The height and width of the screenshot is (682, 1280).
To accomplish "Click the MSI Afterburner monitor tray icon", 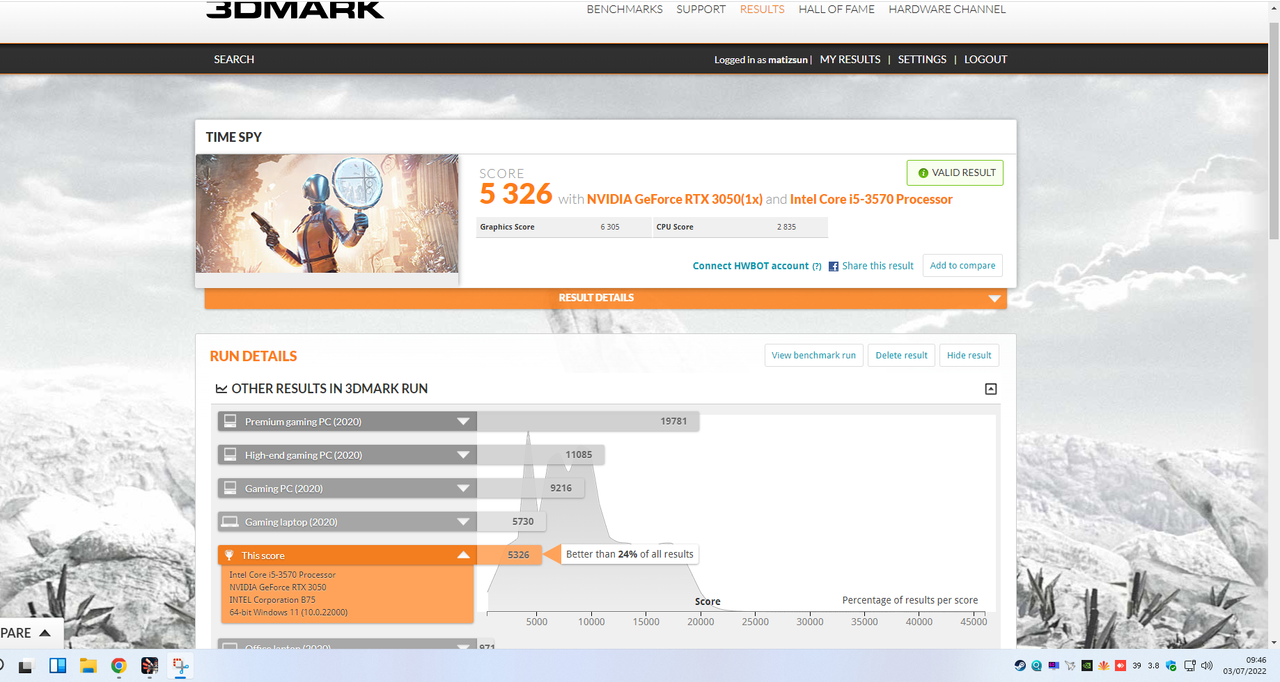I will coord(1054,666).
